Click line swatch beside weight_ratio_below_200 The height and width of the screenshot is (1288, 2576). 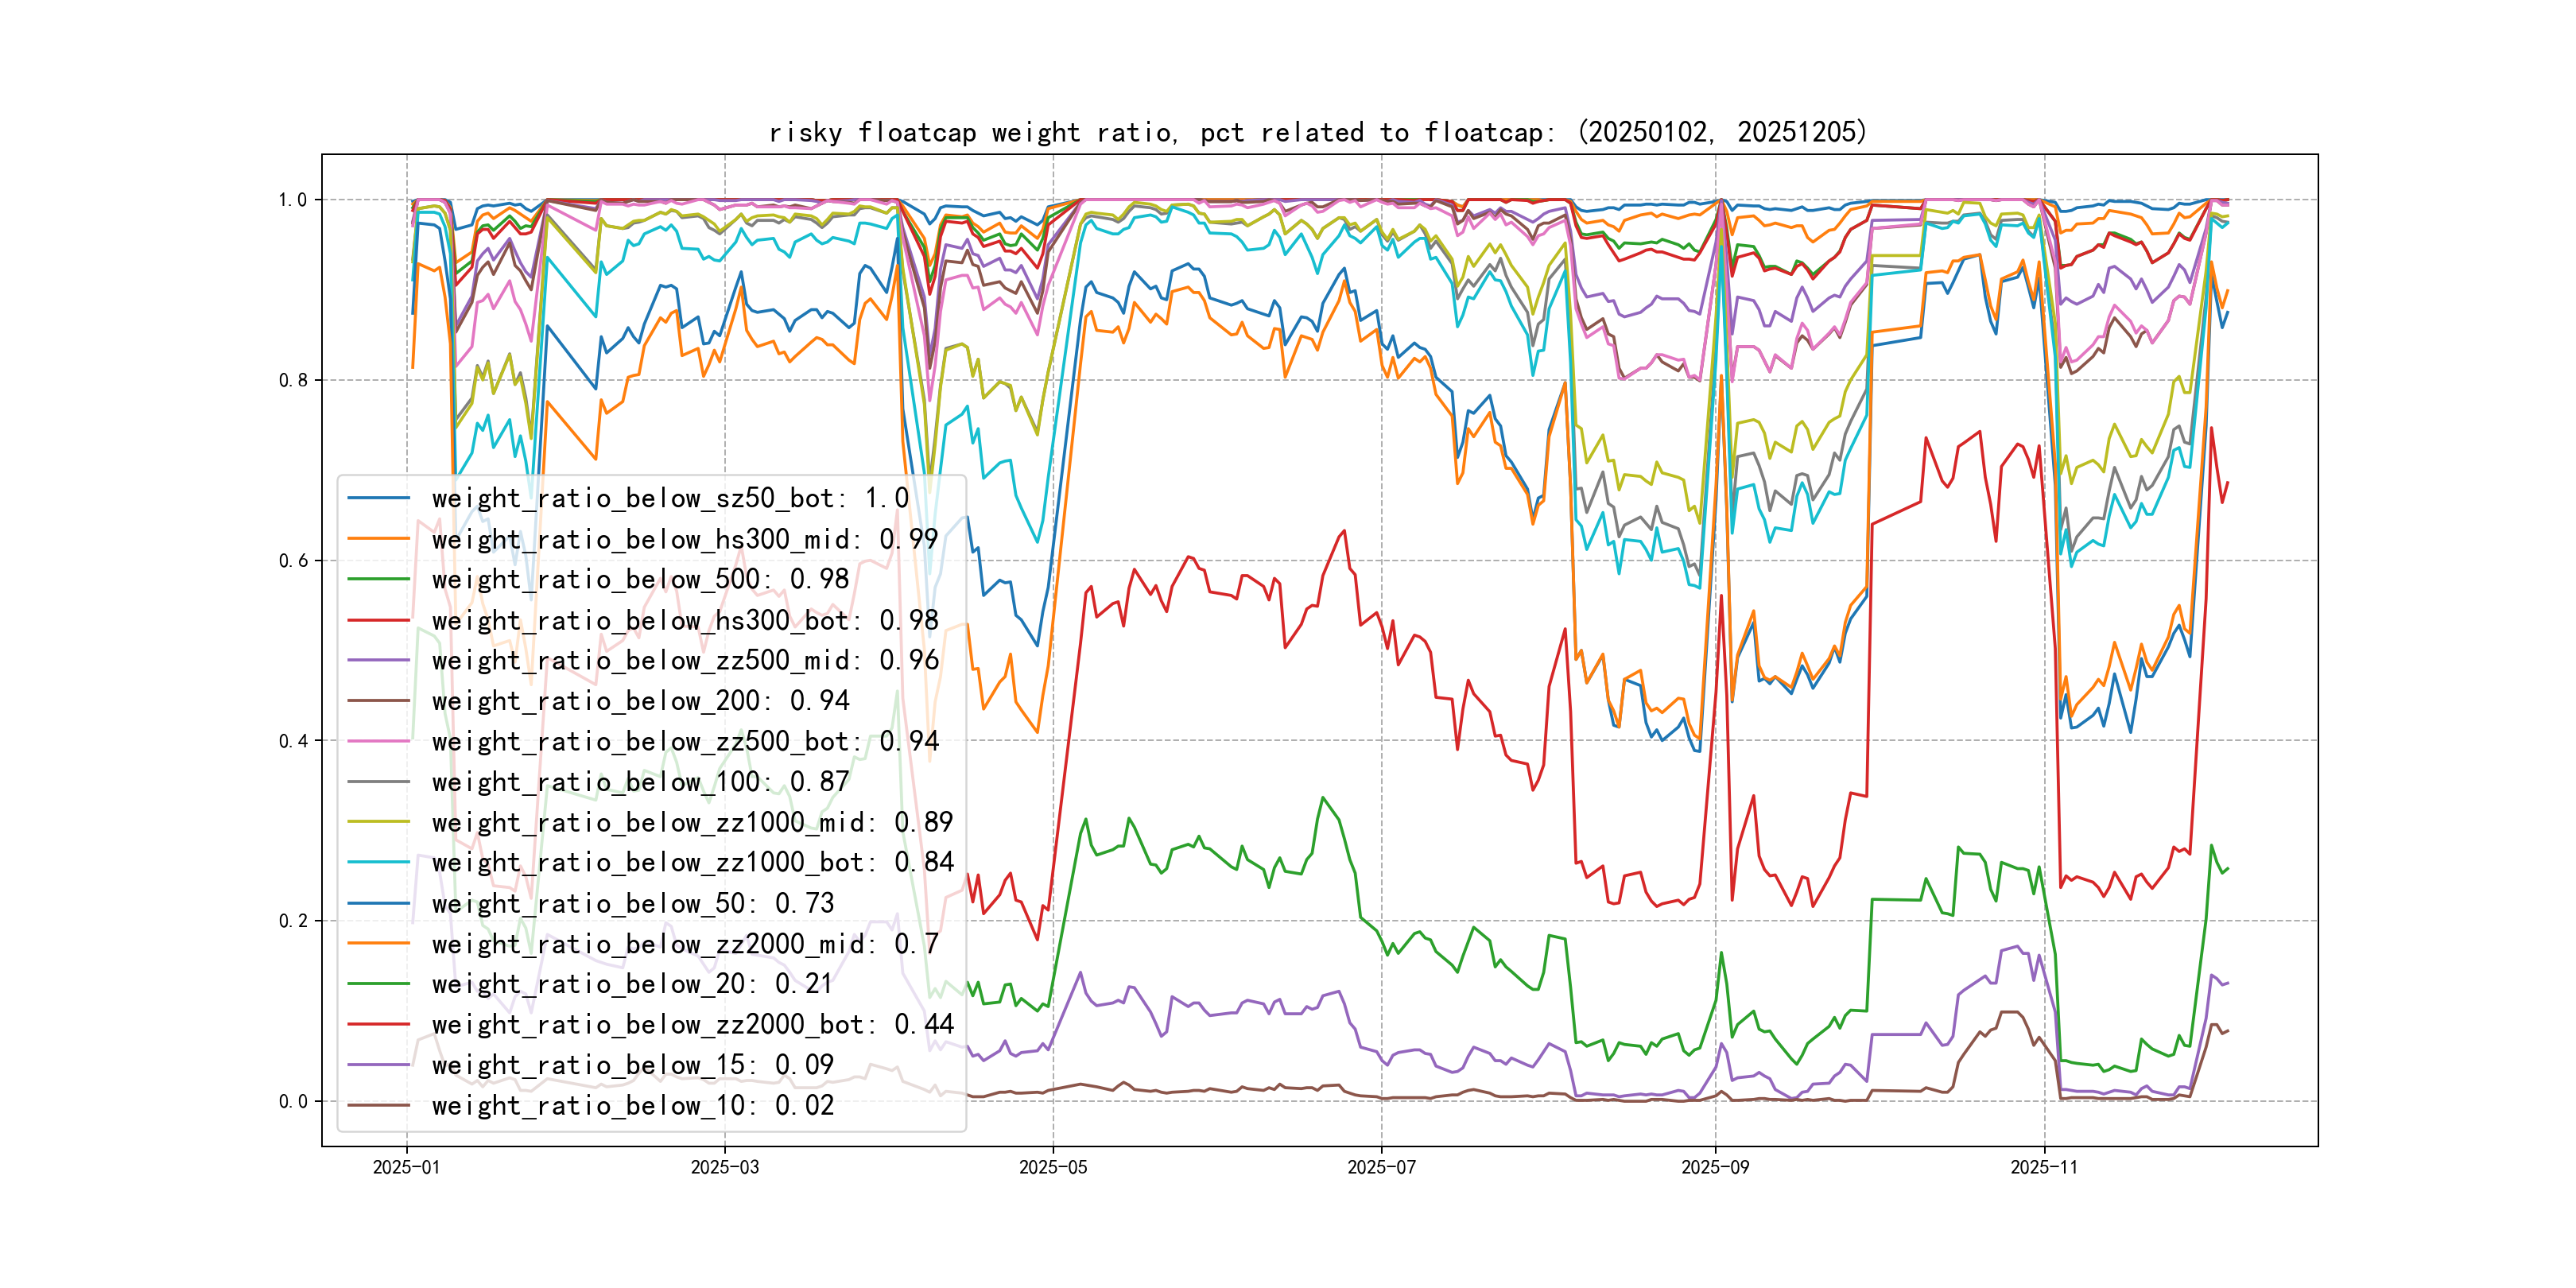(378, 701)
